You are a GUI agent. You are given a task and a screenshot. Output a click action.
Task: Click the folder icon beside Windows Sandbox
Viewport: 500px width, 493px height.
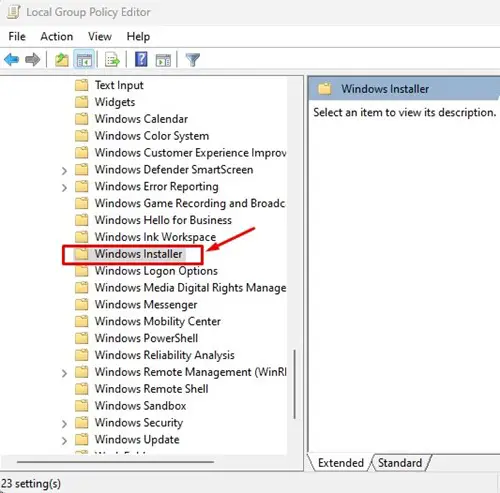tap(82, 406)
